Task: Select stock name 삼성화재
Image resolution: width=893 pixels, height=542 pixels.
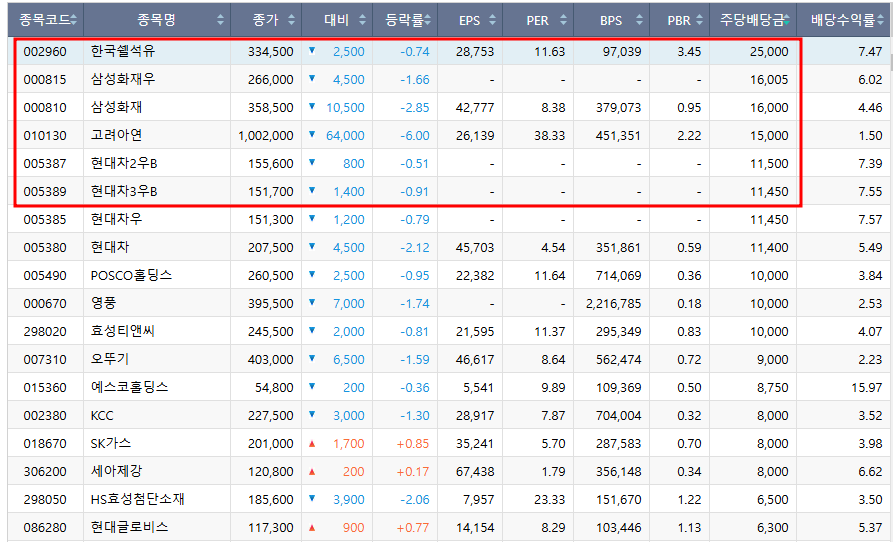Action: pos(116,107)
